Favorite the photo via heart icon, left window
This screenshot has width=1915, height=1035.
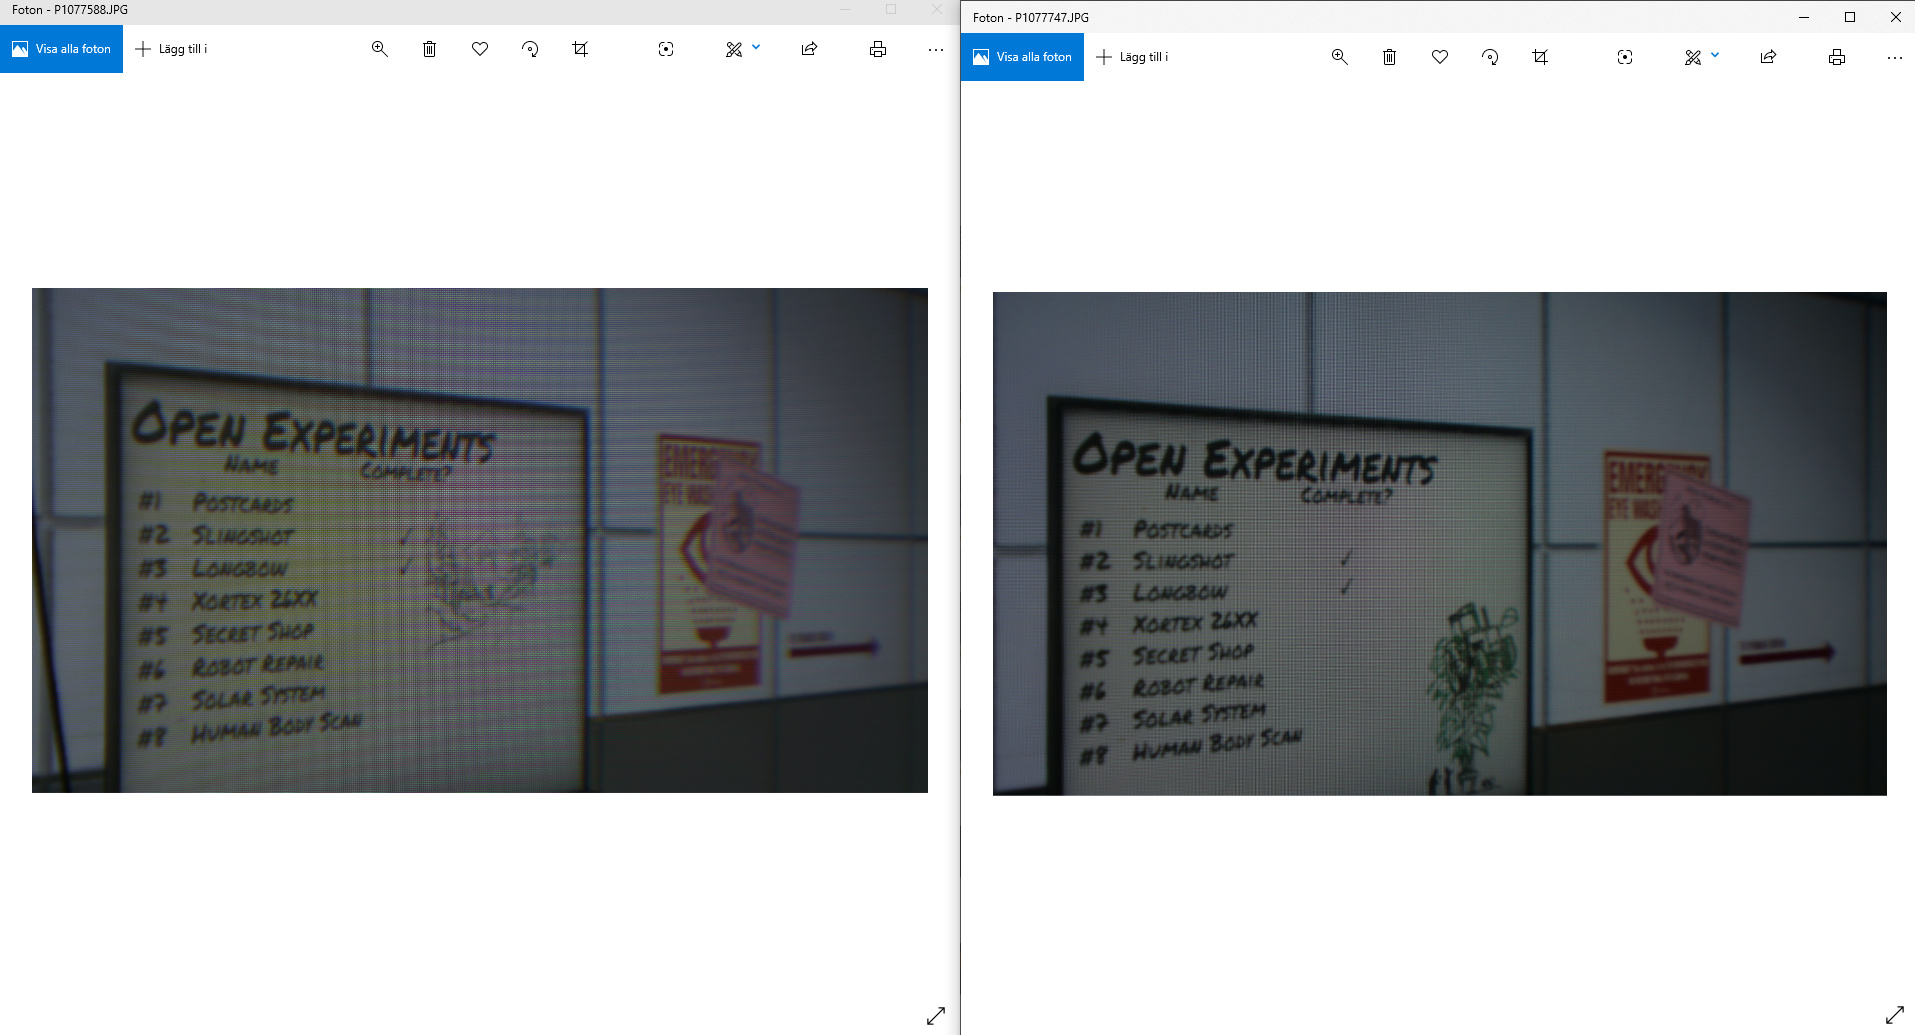[x=480, y=49]
